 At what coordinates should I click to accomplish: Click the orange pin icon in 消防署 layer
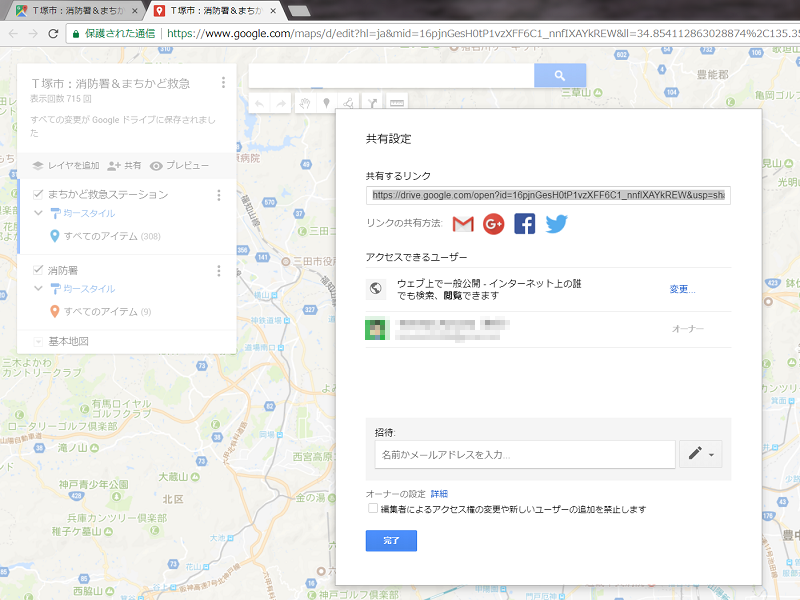pyautogui.click(x=55, y=311)
